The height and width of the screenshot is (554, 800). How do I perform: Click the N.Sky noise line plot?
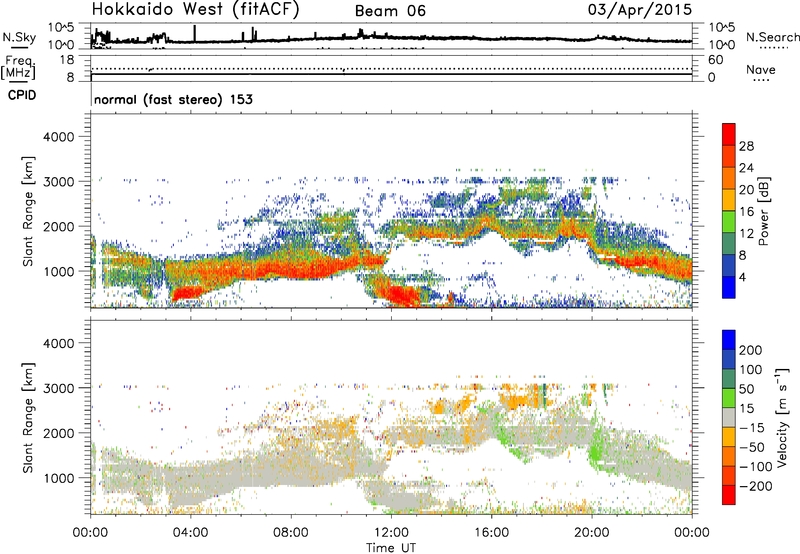pos(391,37)
